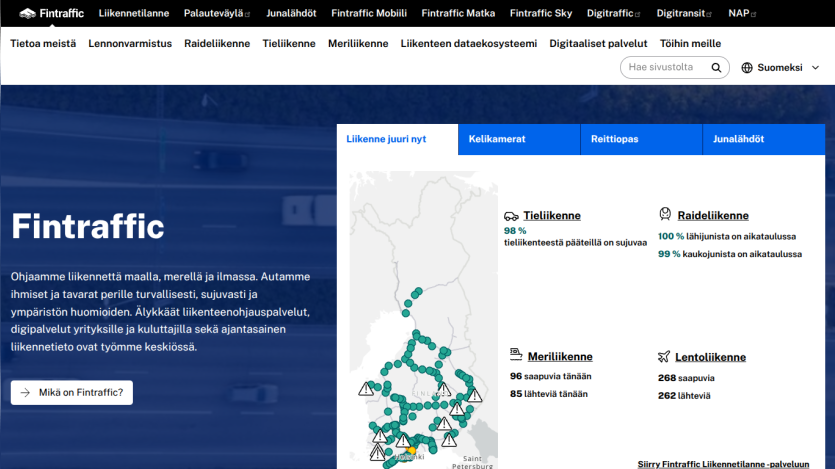Click '268 saapuvia' flight text
835x469 pixels.
tap(686, 378)
